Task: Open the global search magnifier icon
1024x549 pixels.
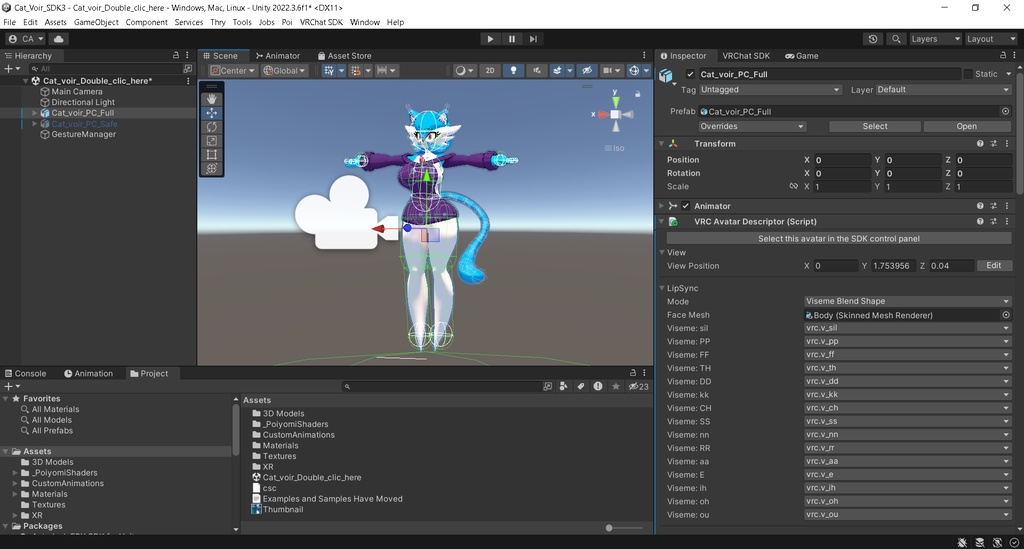Action: tap(897, 39)
